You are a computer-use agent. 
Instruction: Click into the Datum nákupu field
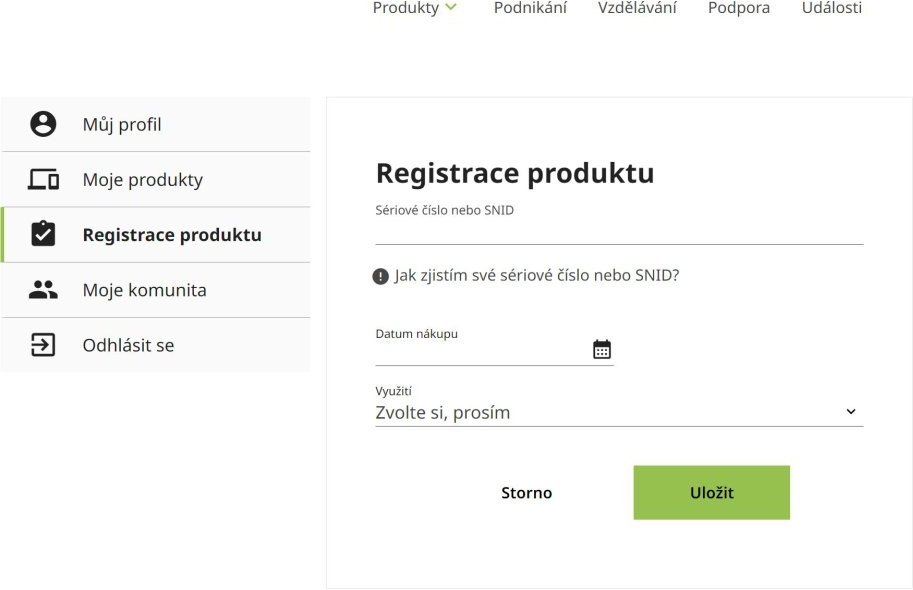pos(482,352)
